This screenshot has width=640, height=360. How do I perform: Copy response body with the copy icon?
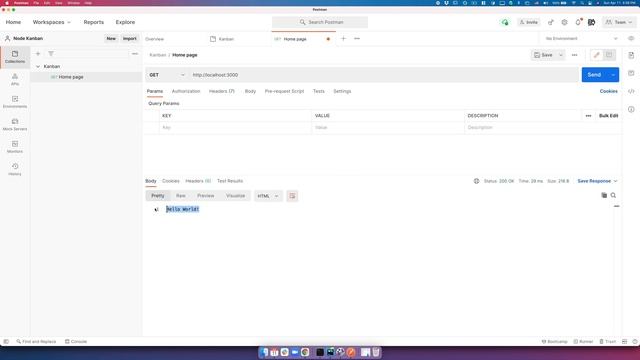point(604,195)
